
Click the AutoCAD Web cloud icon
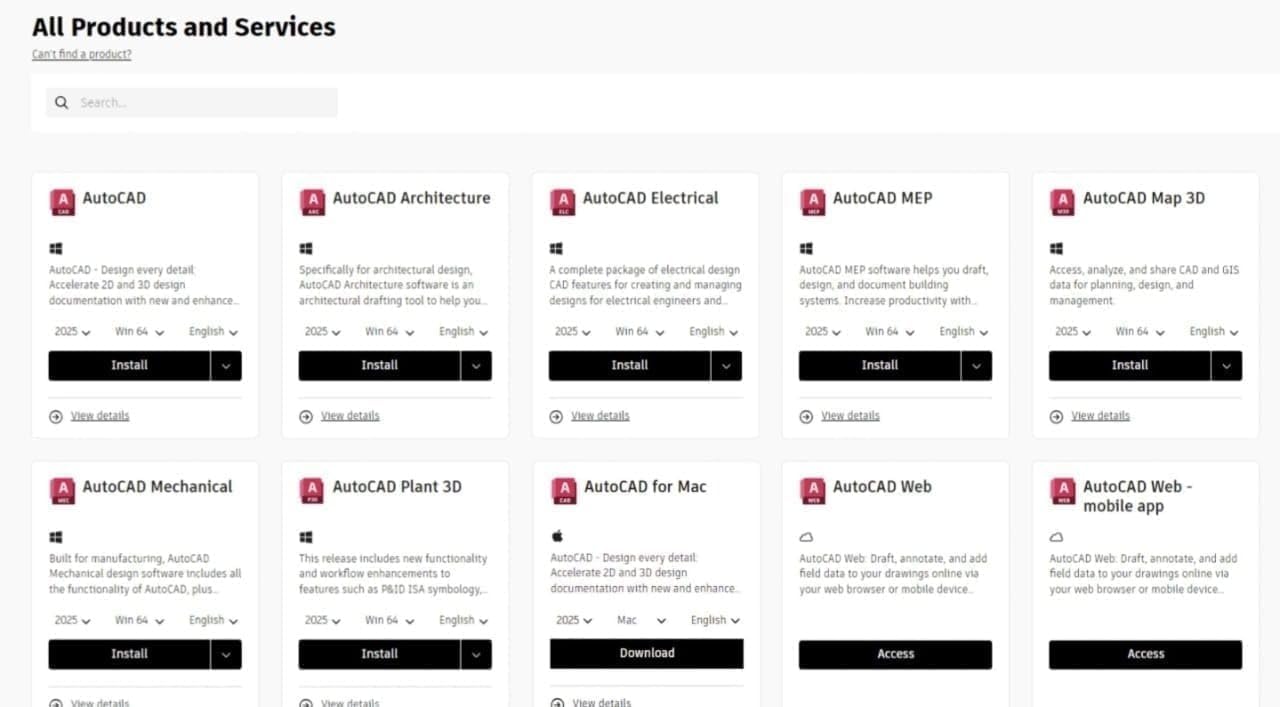pyautogui.click(x=806, y=537)
